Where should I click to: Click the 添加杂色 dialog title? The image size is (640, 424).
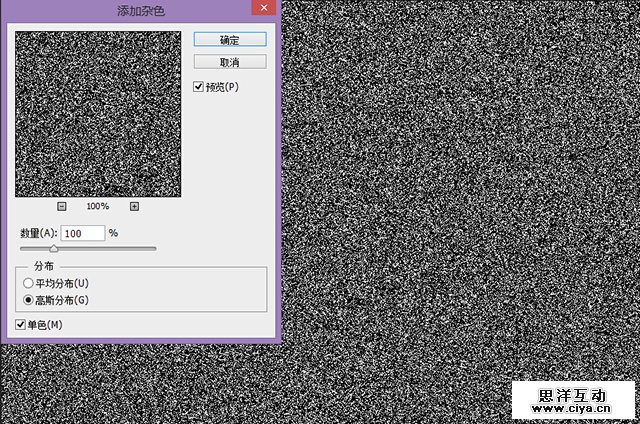(x=141, y=11)
